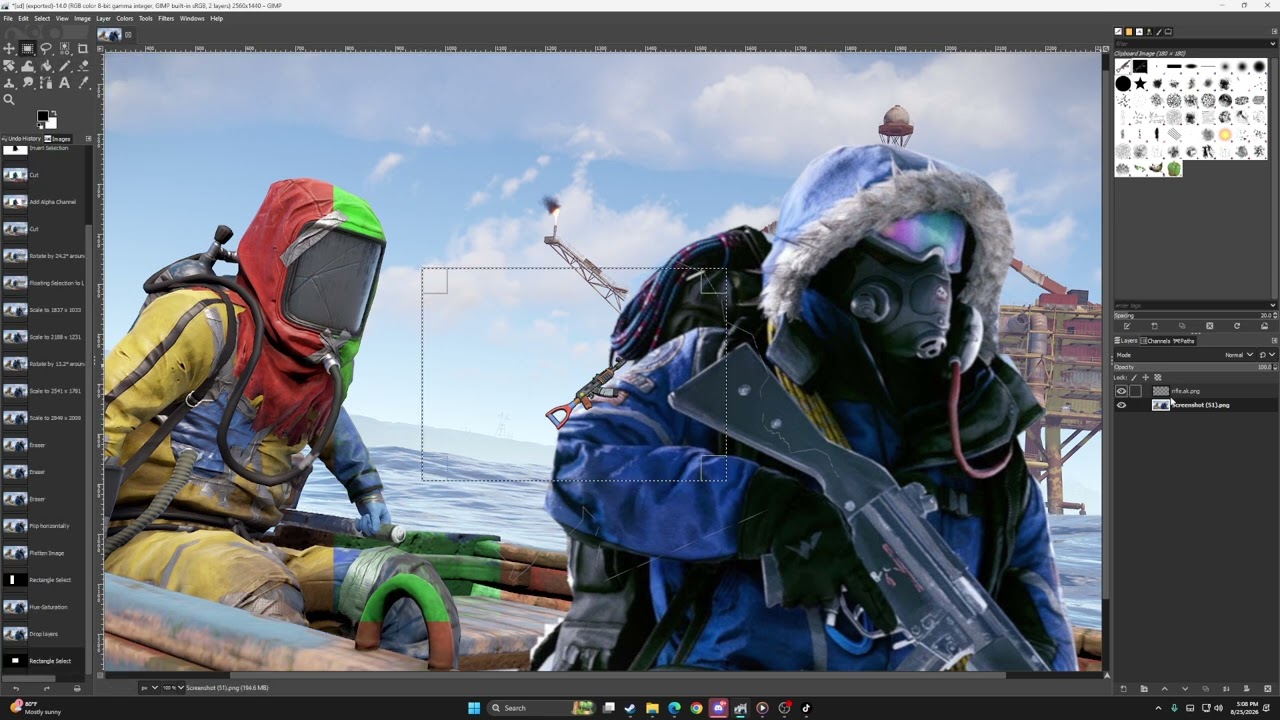Open the Filters menu

pyautogui.click(x=166, y=18)
